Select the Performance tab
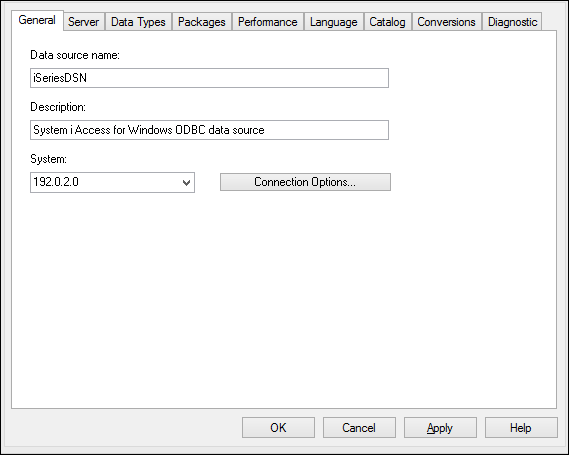The width and height of the screenshot is (569, 455). tap(268, 22)
